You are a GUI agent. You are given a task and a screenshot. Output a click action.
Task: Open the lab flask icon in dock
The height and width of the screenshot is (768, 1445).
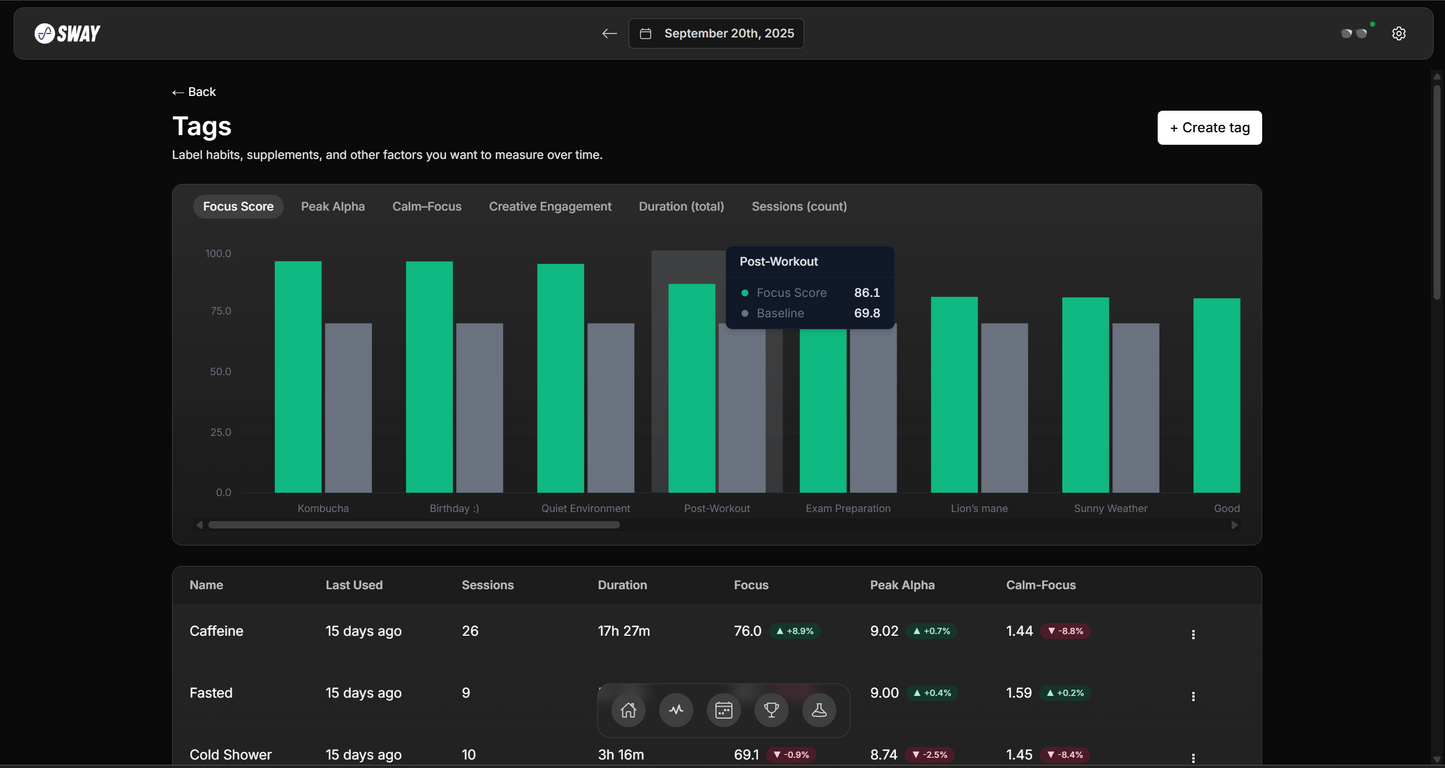tap(819, 710)
